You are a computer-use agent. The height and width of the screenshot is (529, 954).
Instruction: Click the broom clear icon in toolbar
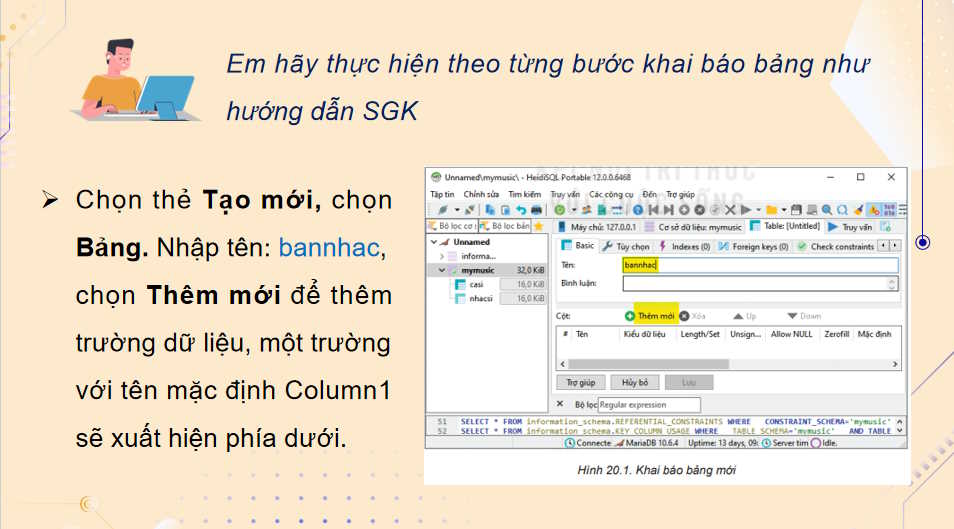pos(858,210)
